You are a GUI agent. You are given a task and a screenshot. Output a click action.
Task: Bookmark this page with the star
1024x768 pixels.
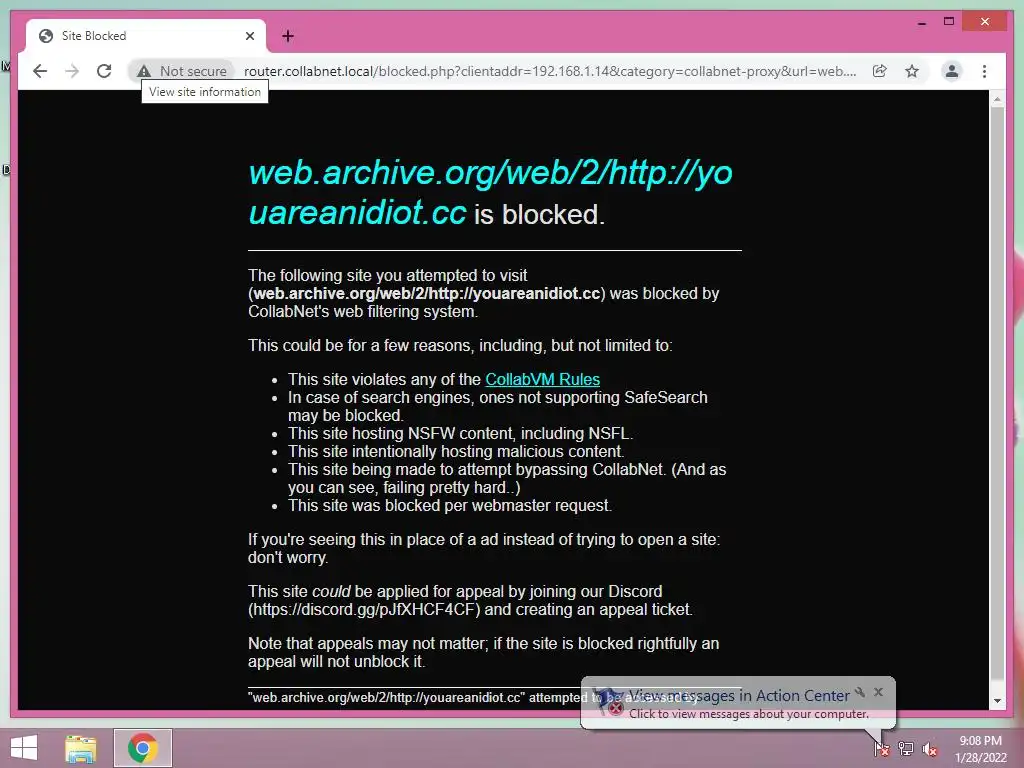click(912, 71)
